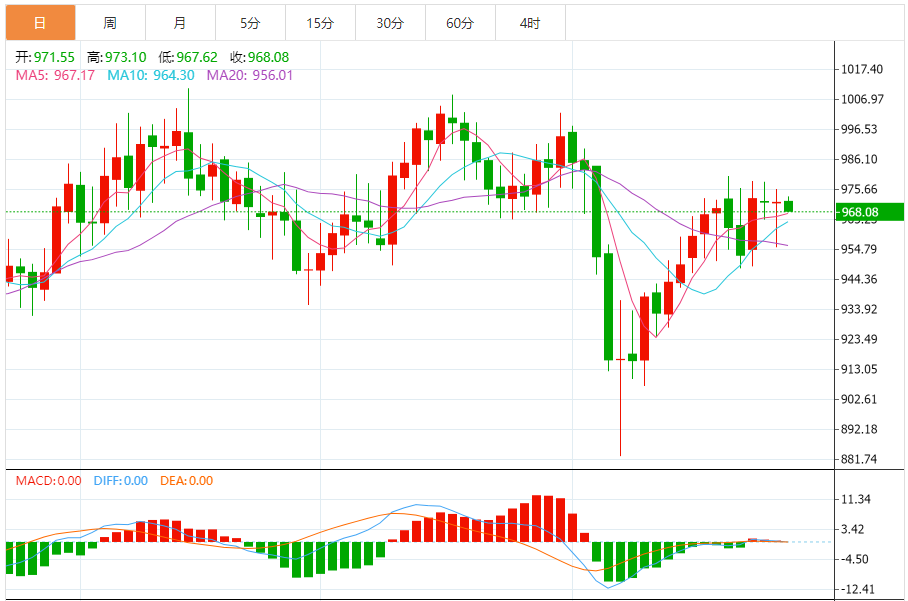The image size is (908, 601).
Task: Click the -12.41 MACD axis label
Action: coord(858,589)
